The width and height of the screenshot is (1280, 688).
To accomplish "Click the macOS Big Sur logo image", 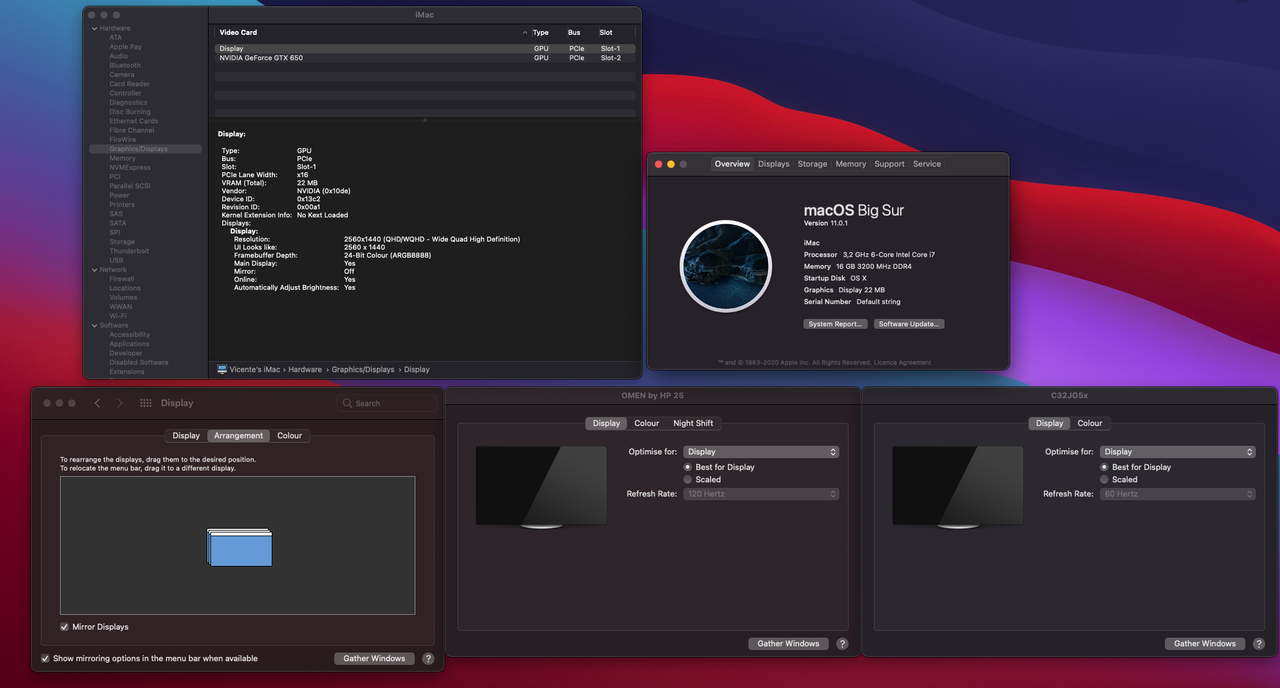I will point(725,266).
